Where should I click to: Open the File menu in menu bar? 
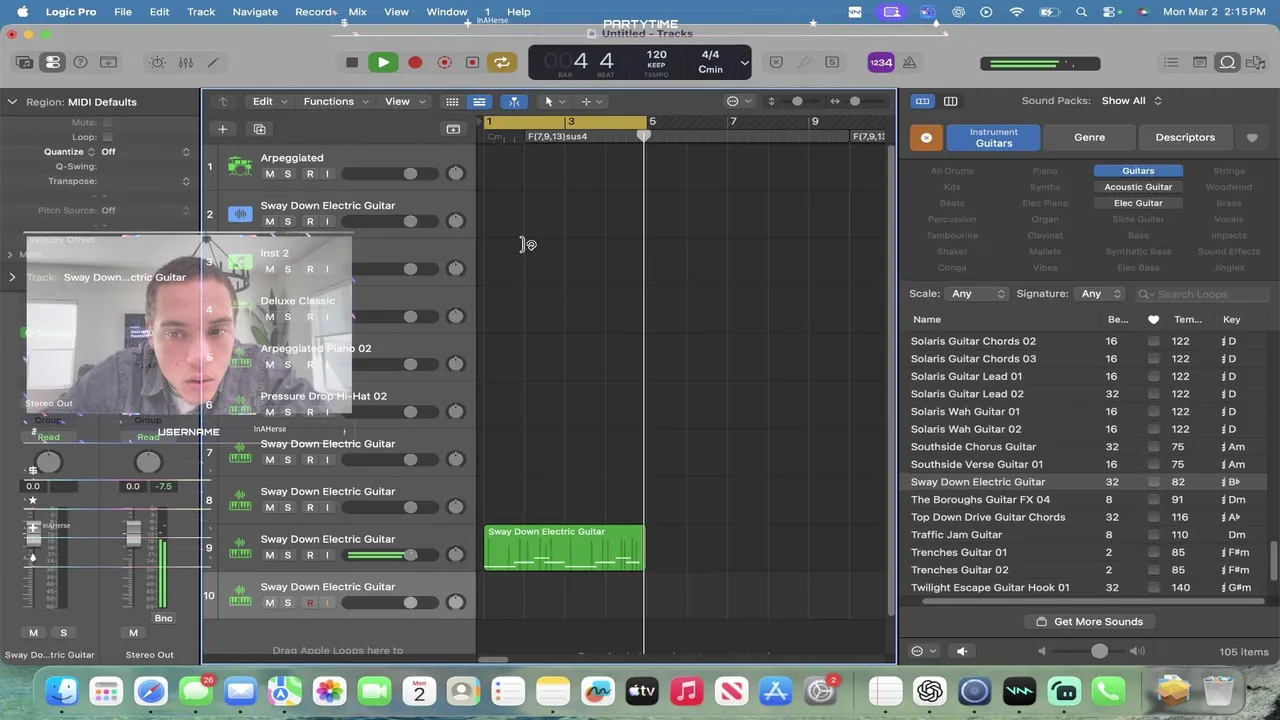tap(123, 12)
